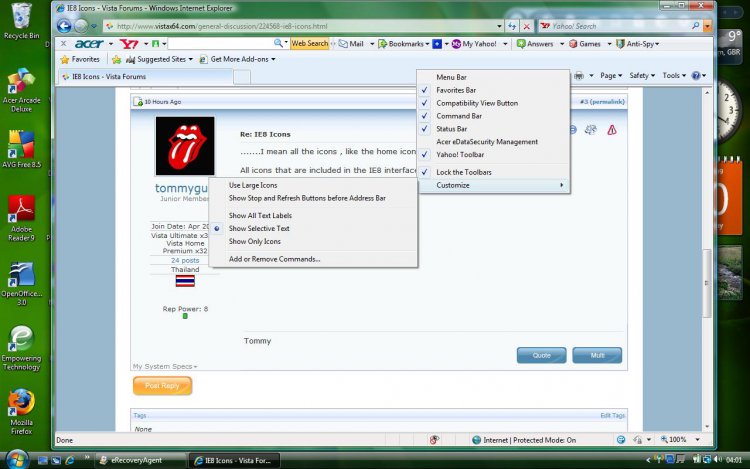Click the magnifier icon in Yahoo! Search box
750x469 pixels.
click(x=695, y=26)
